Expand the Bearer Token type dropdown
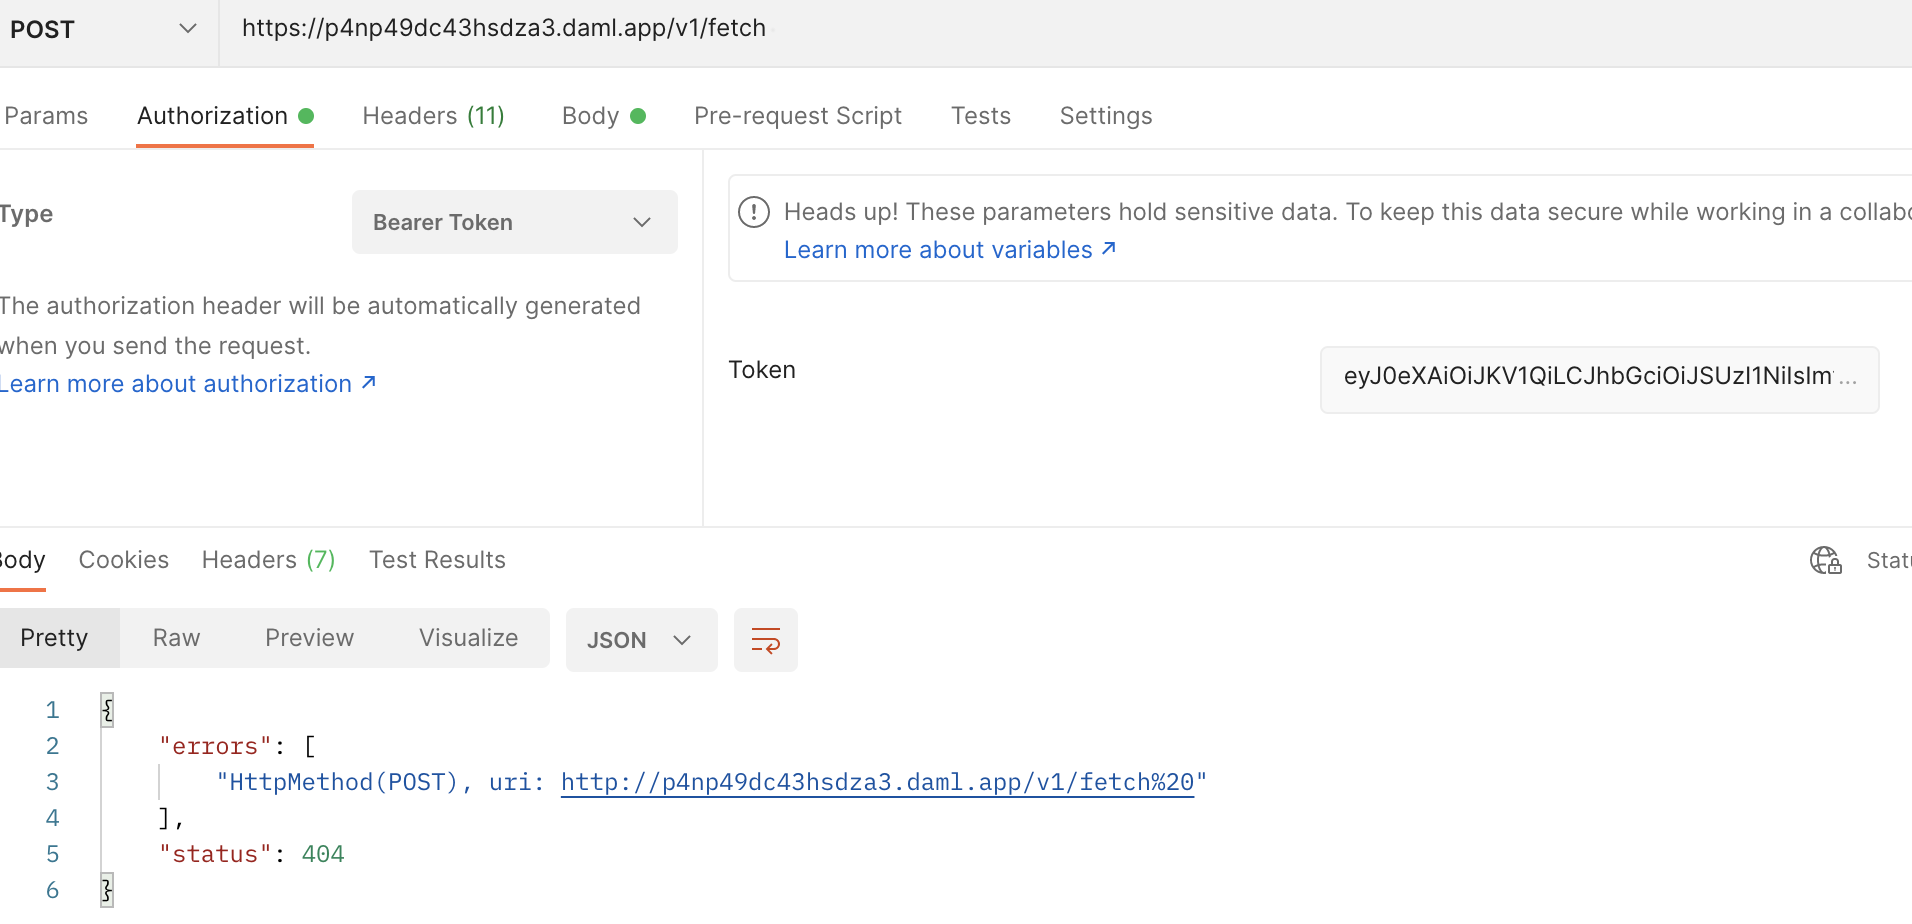This screenshot has width=1912, height=924. coord(514,222)
